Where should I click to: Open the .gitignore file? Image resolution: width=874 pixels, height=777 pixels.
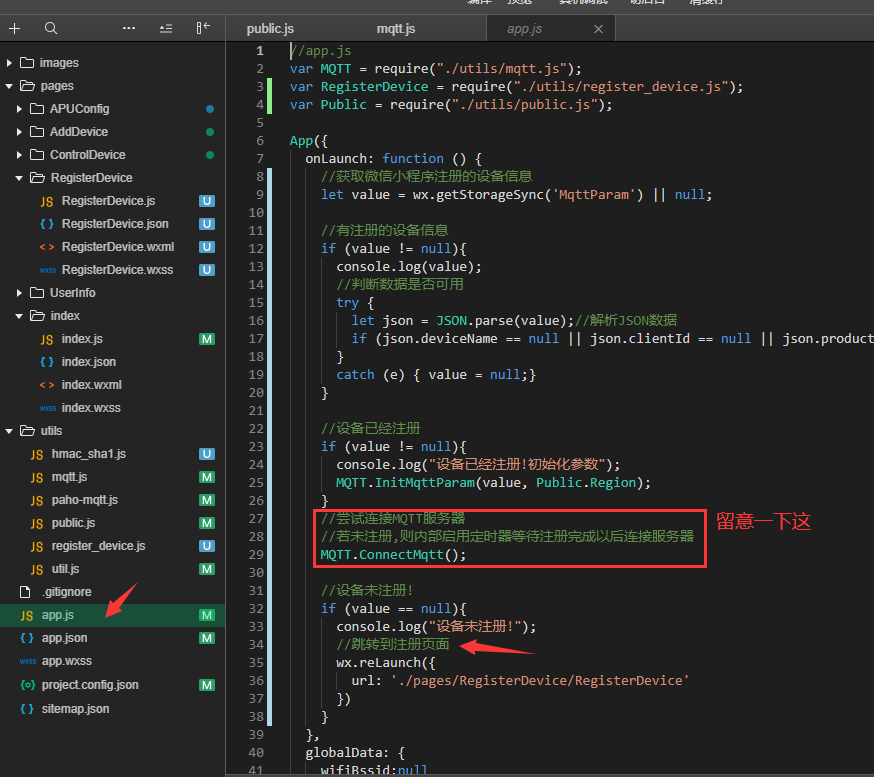[66, 592]
